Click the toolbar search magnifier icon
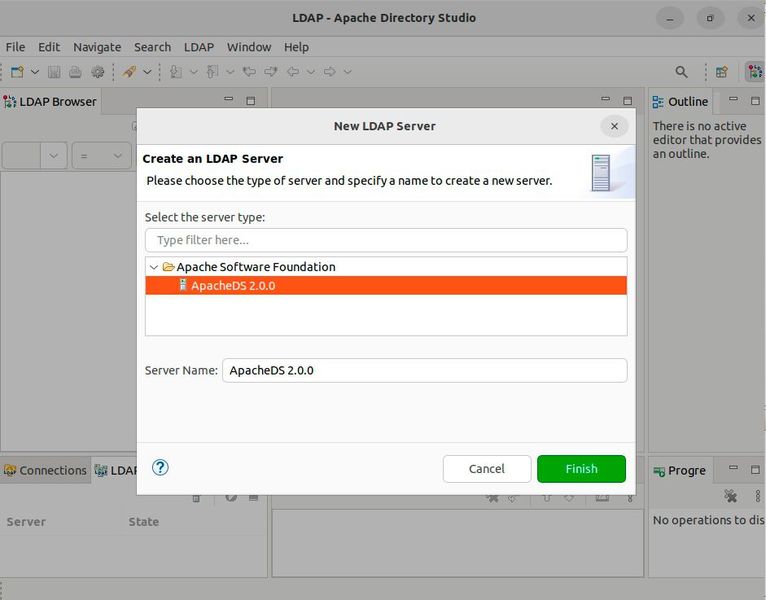The image size is (766, 600). 681,72
